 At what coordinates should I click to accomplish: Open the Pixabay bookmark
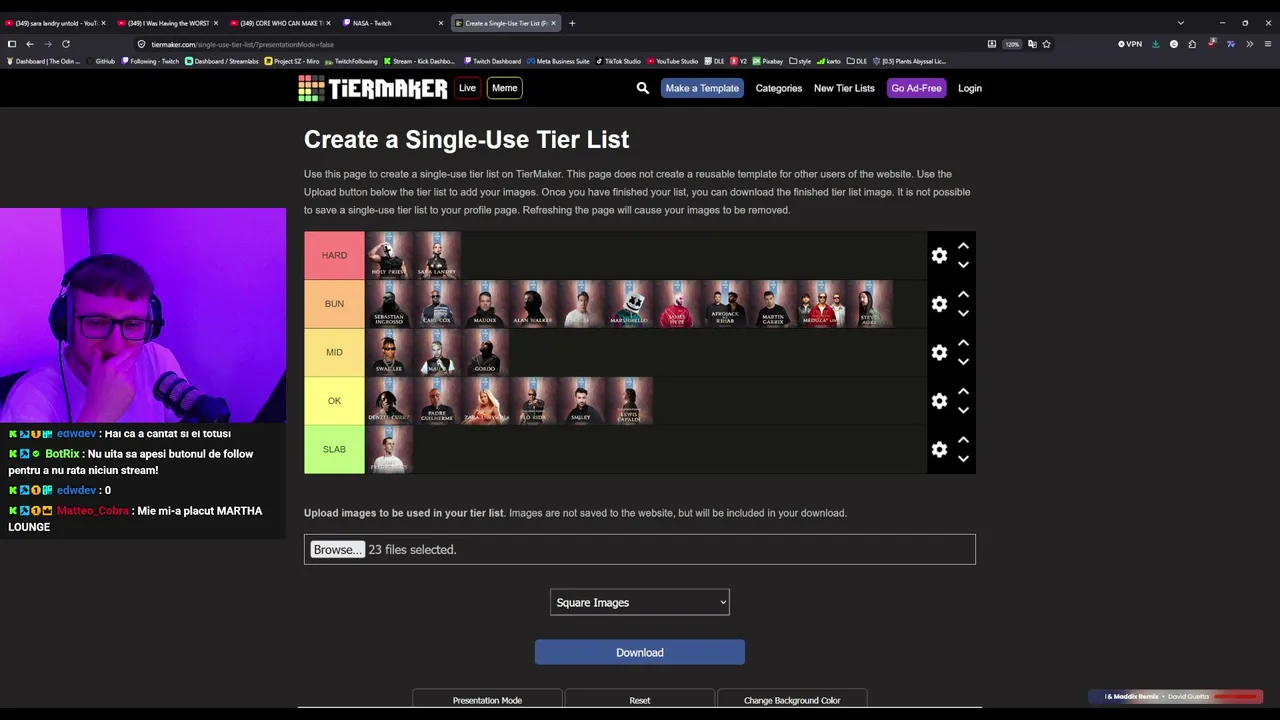(x=768, y=61)
